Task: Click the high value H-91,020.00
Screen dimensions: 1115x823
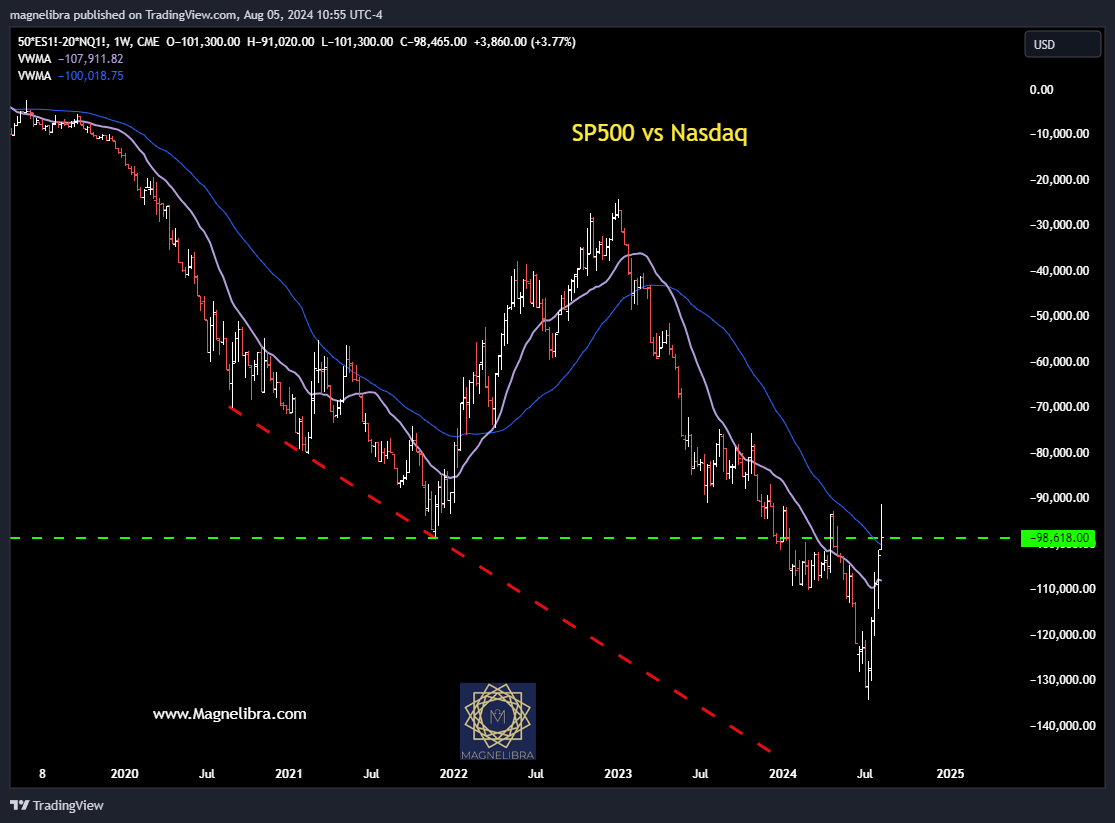Action: (281, 42)
